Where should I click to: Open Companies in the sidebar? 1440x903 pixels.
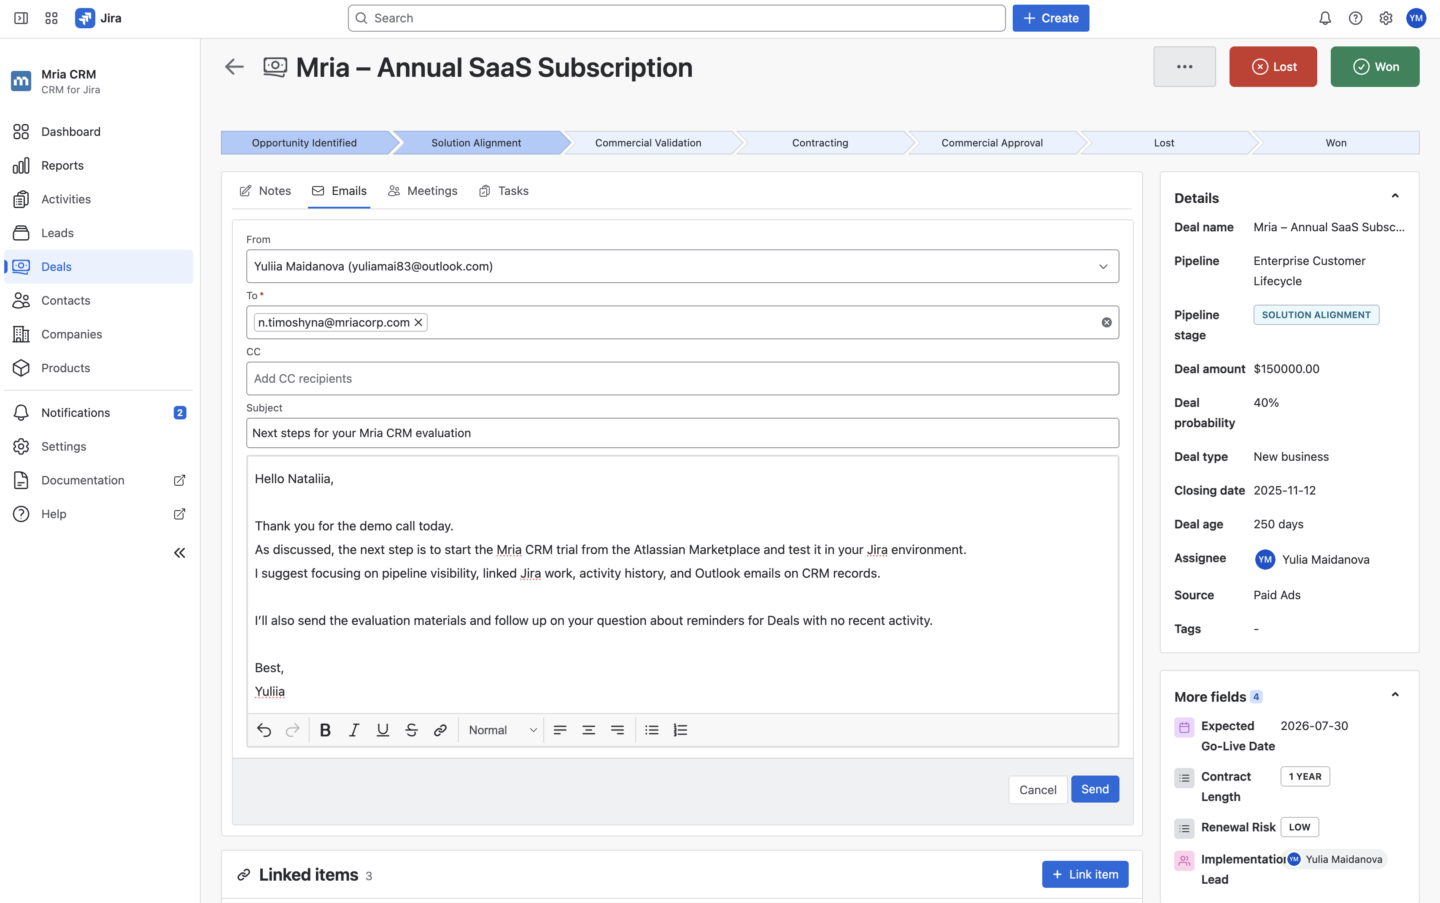[x=98, y=334]
